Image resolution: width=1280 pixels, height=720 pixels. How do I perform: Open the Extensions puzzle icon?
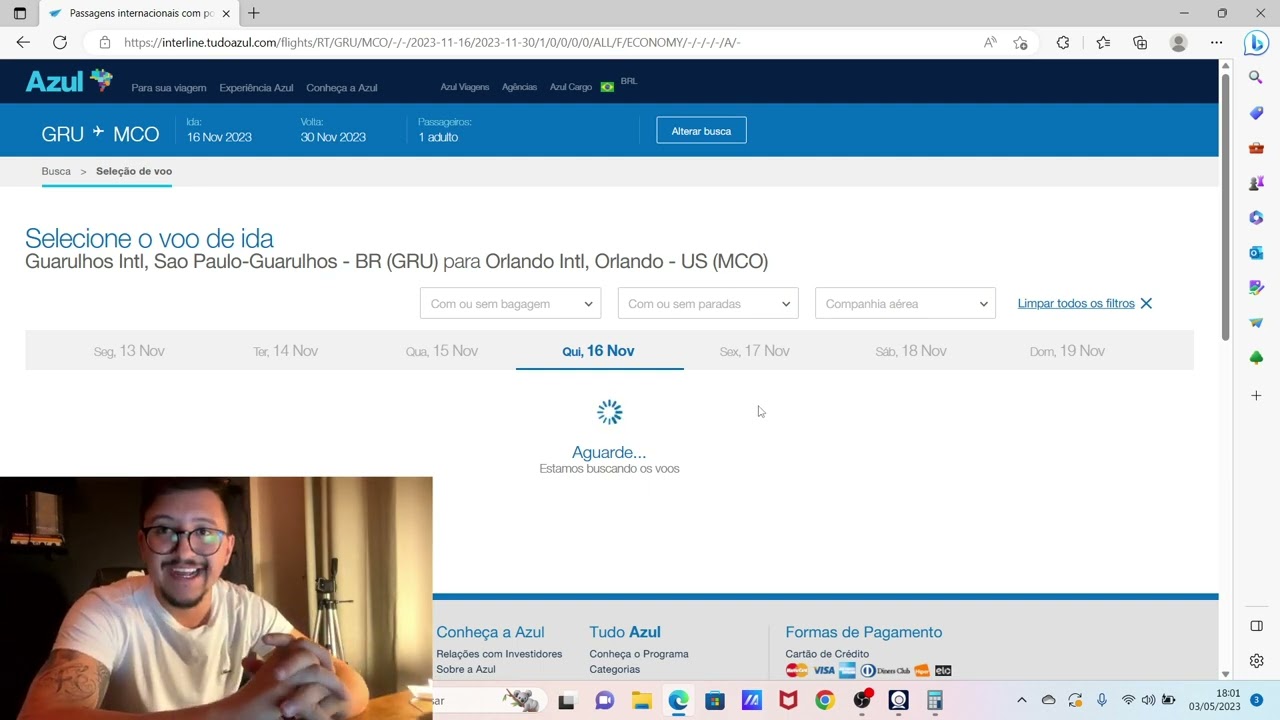pos(1063,42)
